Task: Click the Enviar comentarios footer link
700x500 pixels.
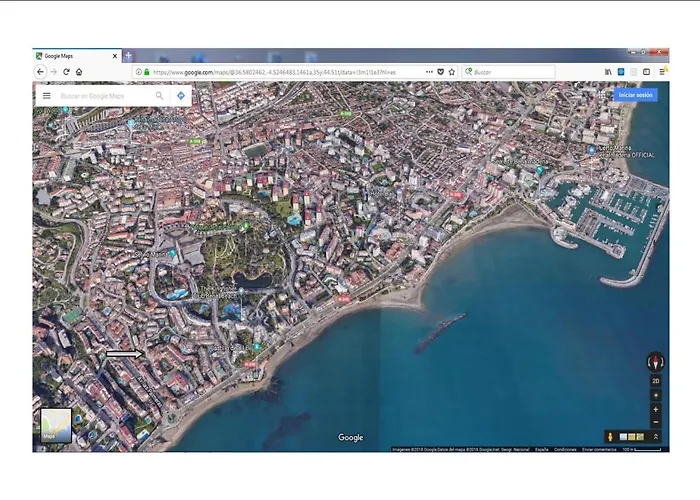Action: coord(599,450)
